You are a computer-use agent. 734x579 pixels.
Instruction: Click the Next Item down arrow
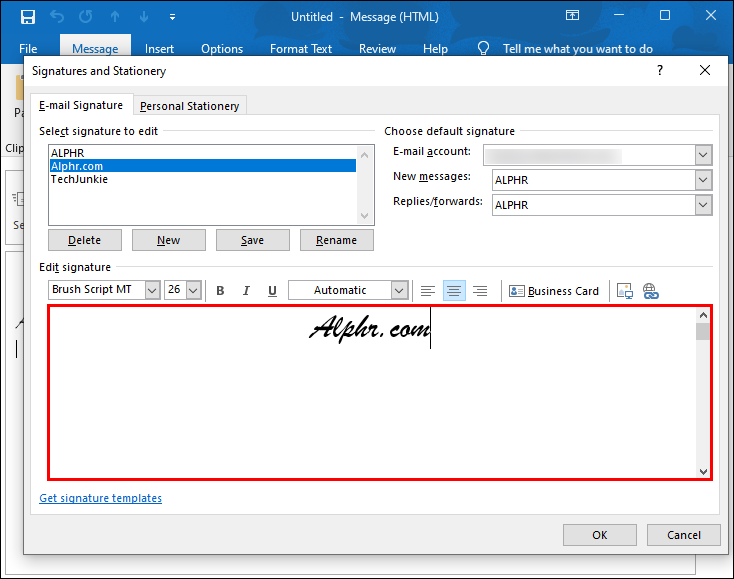click(144, 17)
